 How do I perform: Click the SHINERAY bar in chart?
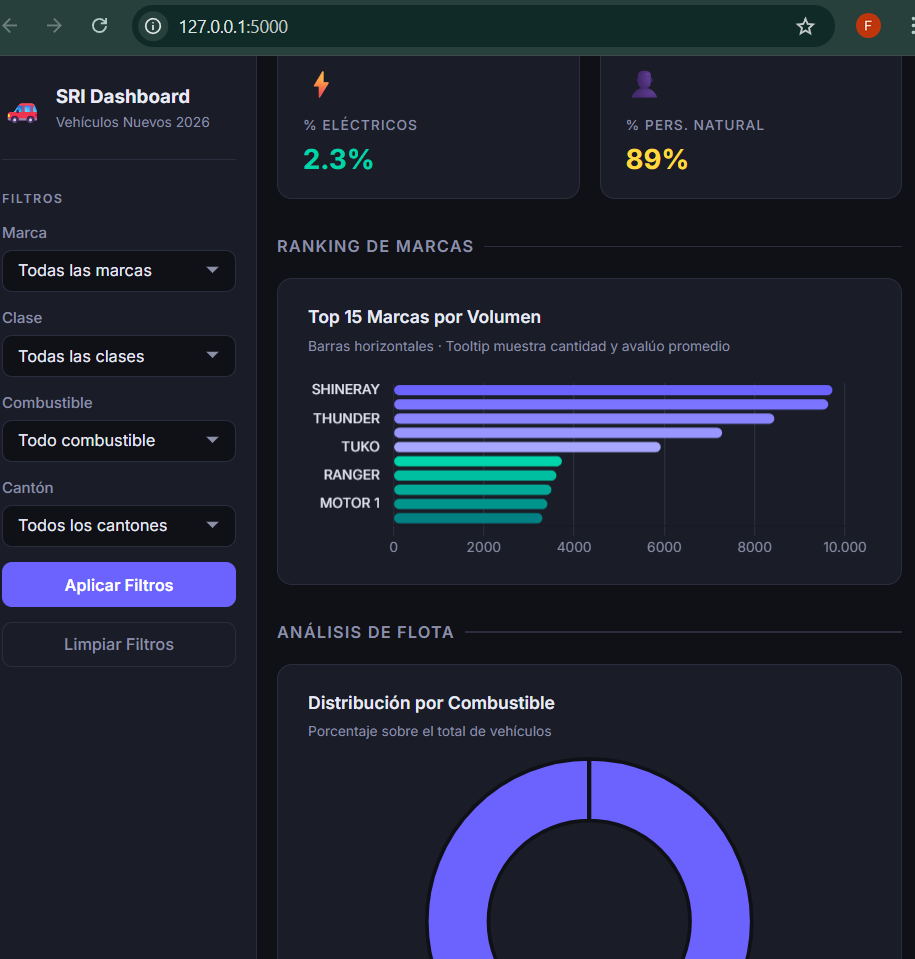click(x=612, y=390)
